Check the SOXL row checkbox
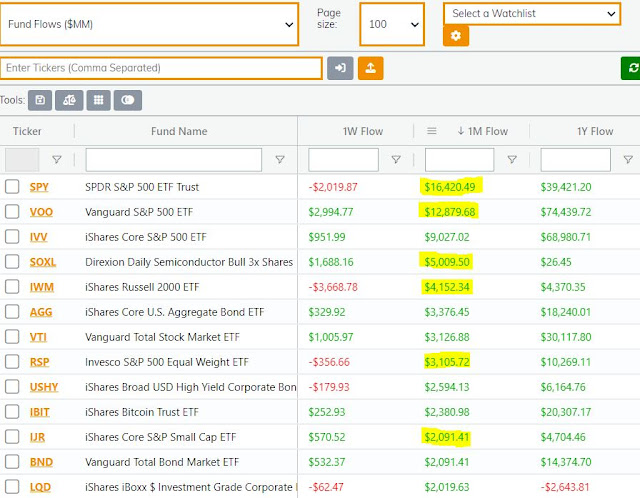 tap(12, 261)
